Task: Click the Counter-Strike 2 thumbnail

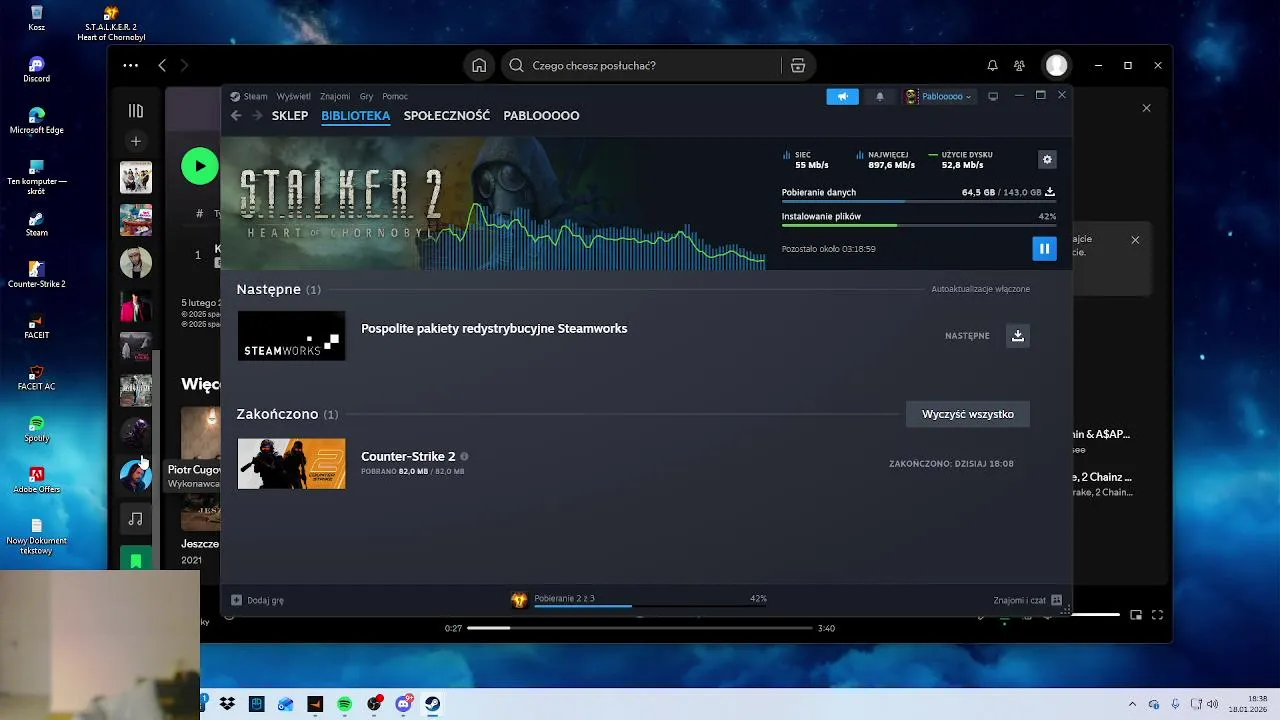Action: click(x=291, y=464)
